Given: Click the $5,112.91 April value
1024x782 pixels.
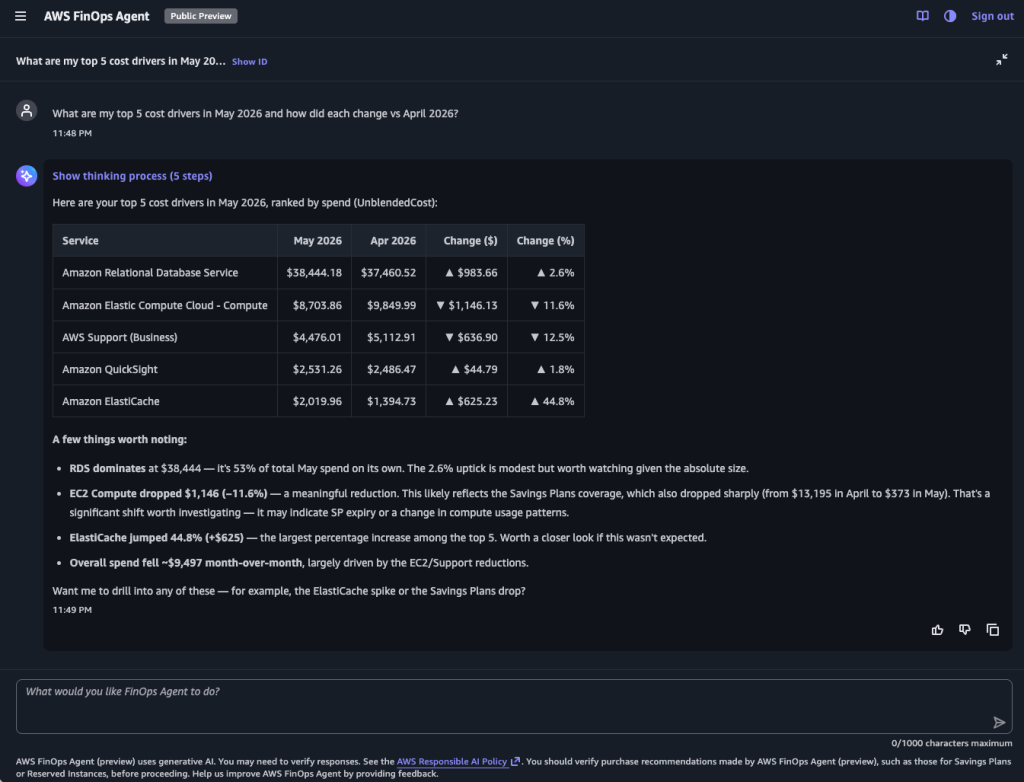Looking at the screenshot, I should click(x=391, y=337).
